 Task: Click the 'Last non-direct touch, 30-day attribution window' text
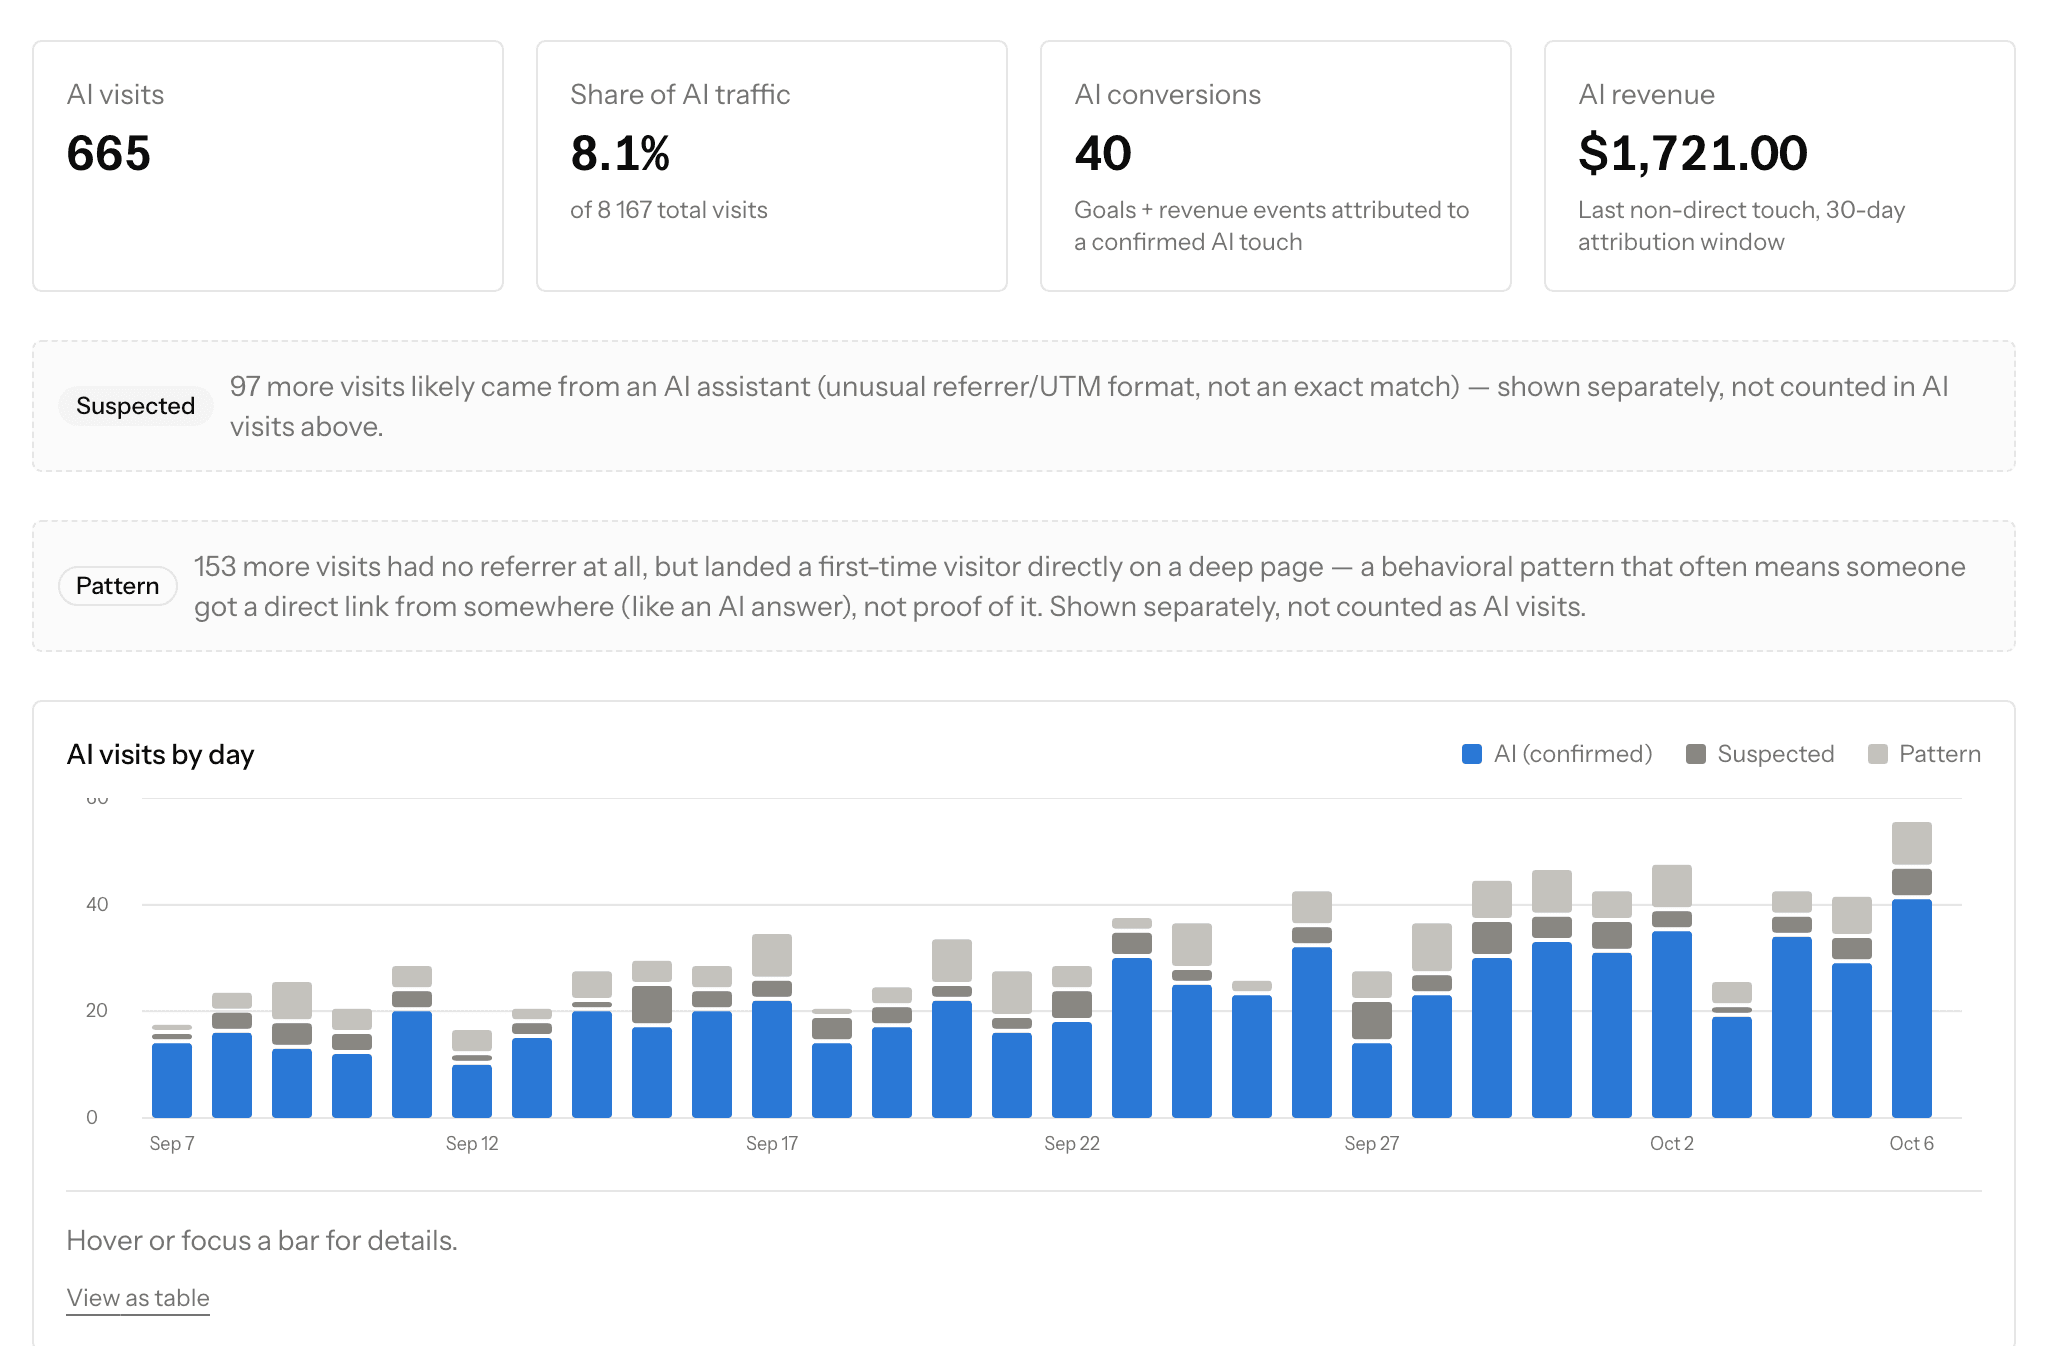click(x=1742, y=226)
